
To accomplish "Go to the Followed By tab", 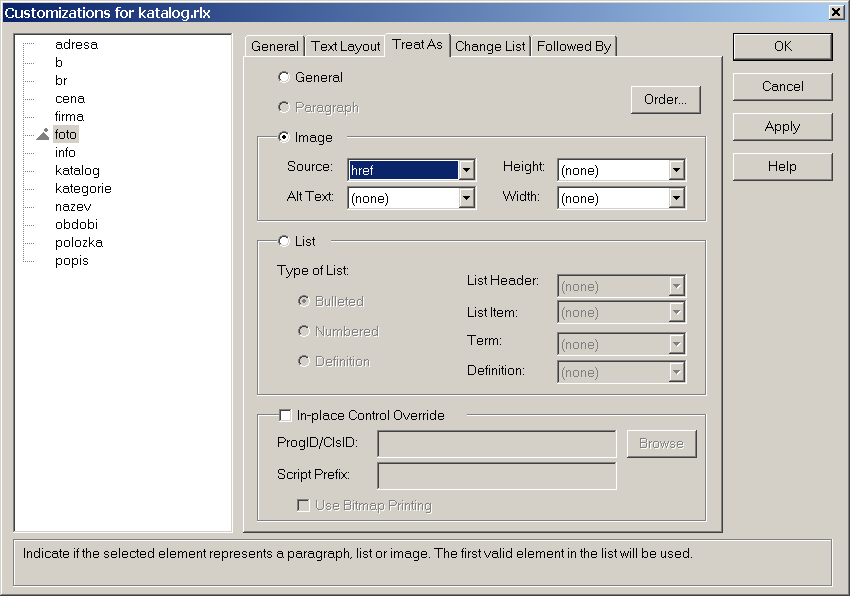I will click(574, 46).
